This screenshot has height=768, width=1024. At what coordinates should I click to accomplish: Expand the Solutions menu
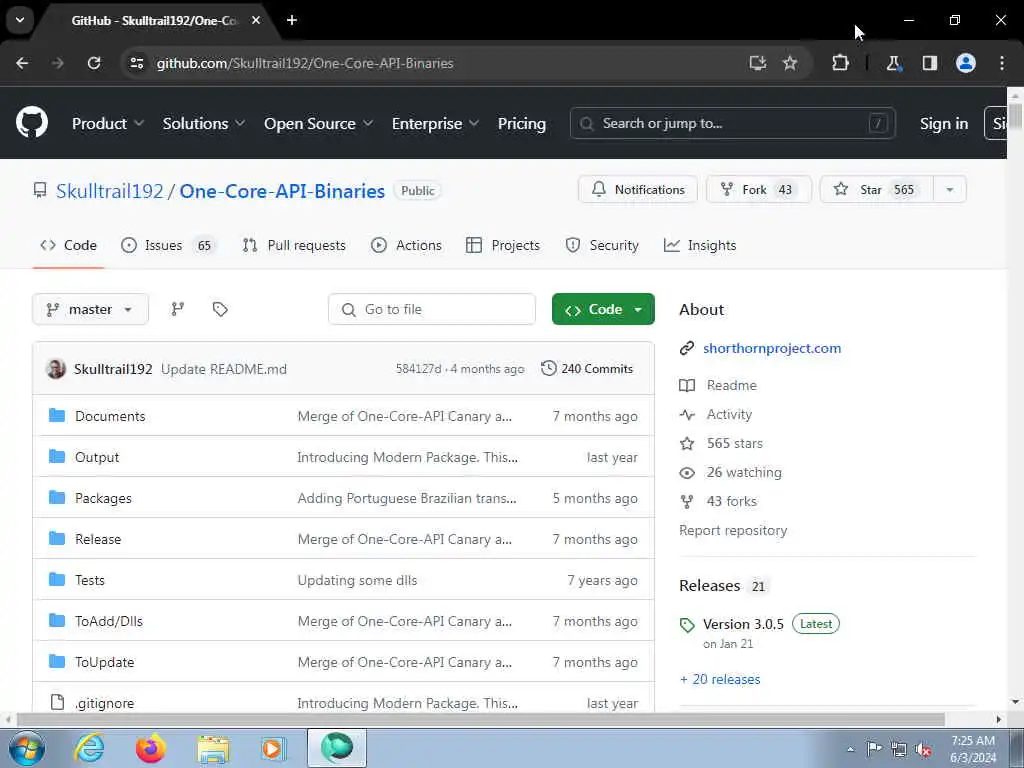click(x=204, y=123)
